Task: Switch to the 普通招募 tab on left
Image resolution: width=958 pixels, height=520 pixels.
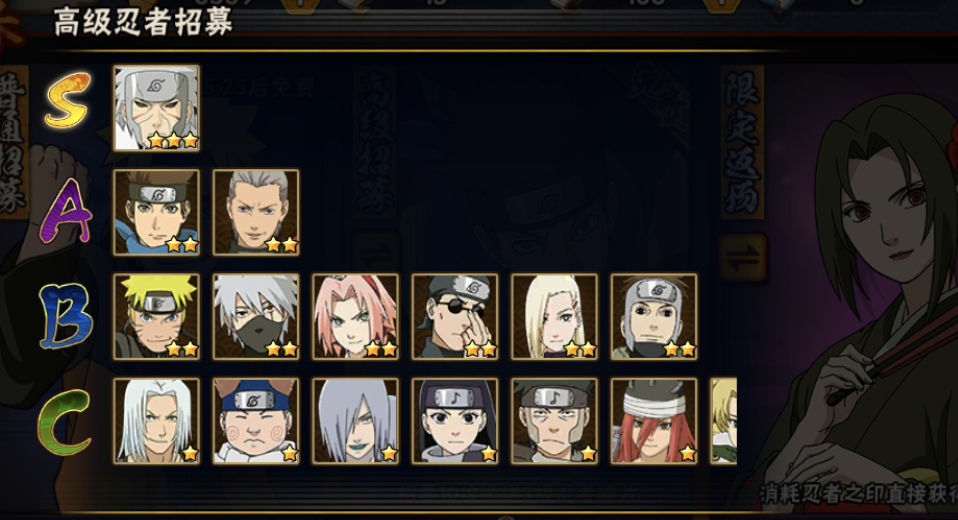Action: pyautogui.click(x=13, y=142)
